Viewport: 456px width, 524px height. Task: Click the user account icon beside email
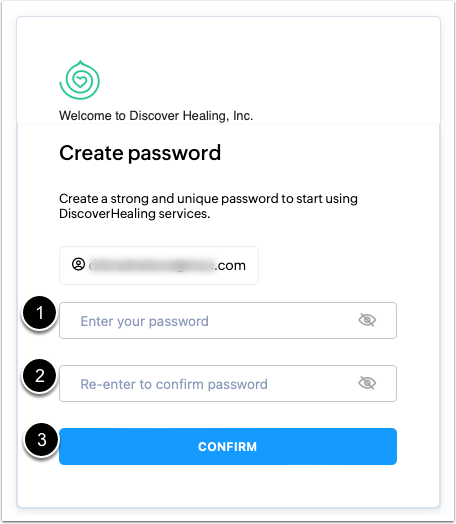click(x=79, y=264)
